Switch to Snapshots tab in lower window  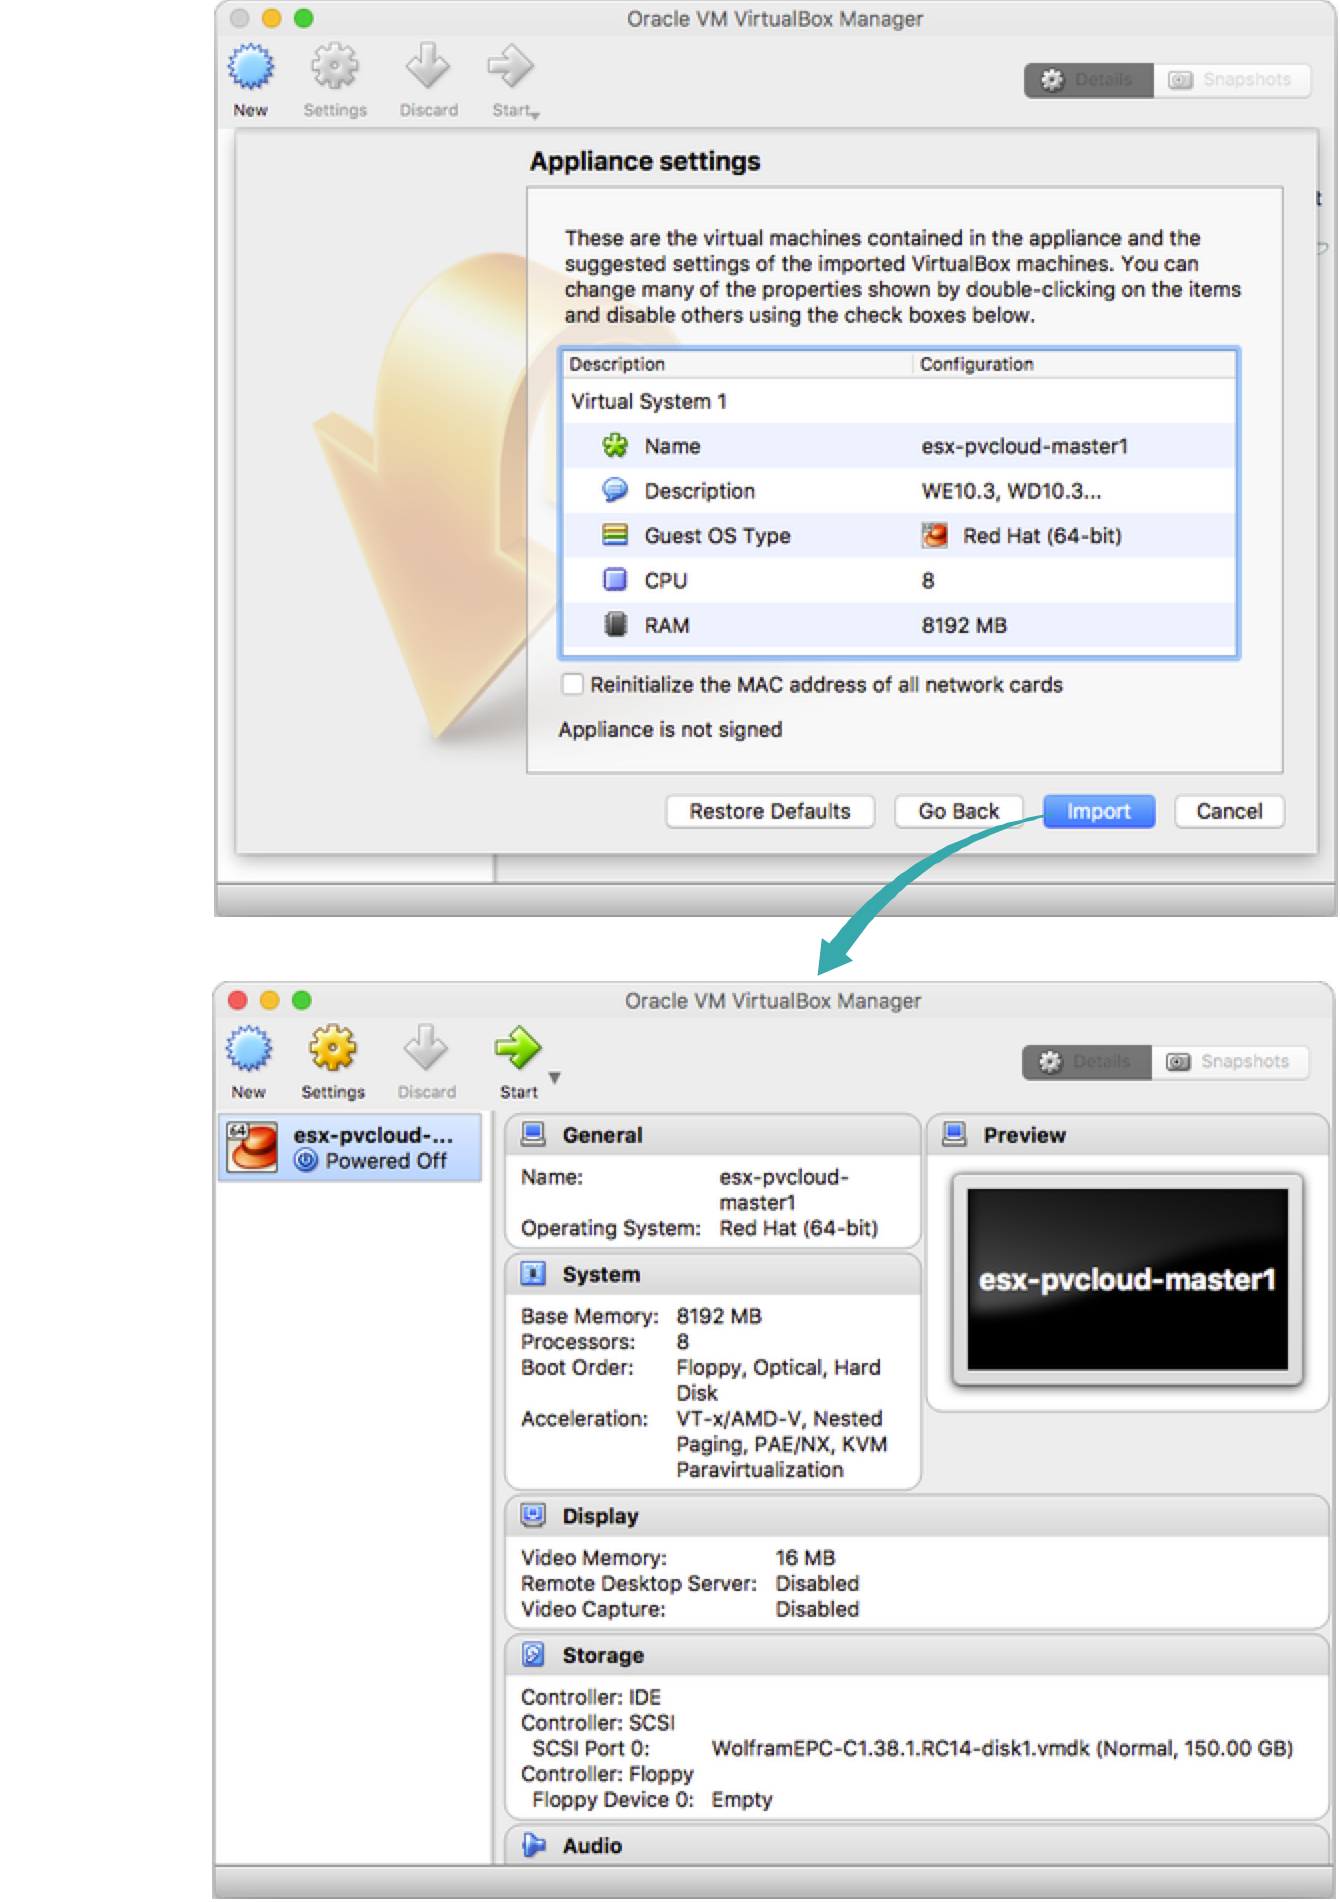pyautogui.click(x=1230, y=1061)
